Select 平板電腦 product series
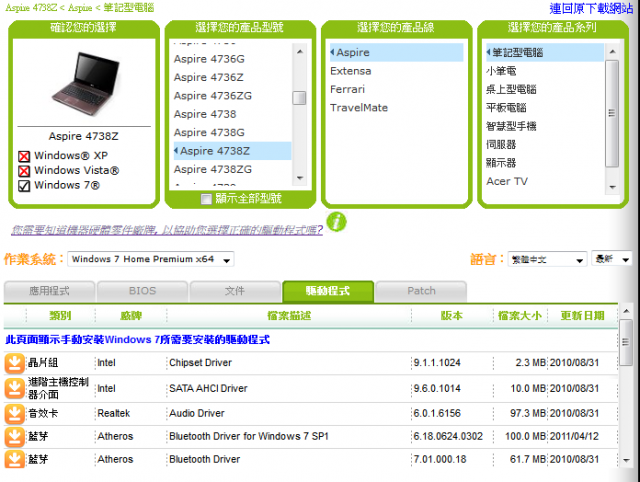Screen dimensions: 640x482 coord(506,108)
